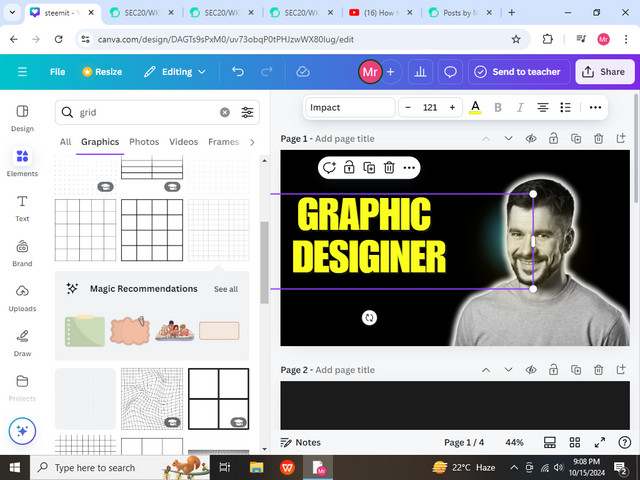Open the Uploads side panel

click(x=22, y=298)
